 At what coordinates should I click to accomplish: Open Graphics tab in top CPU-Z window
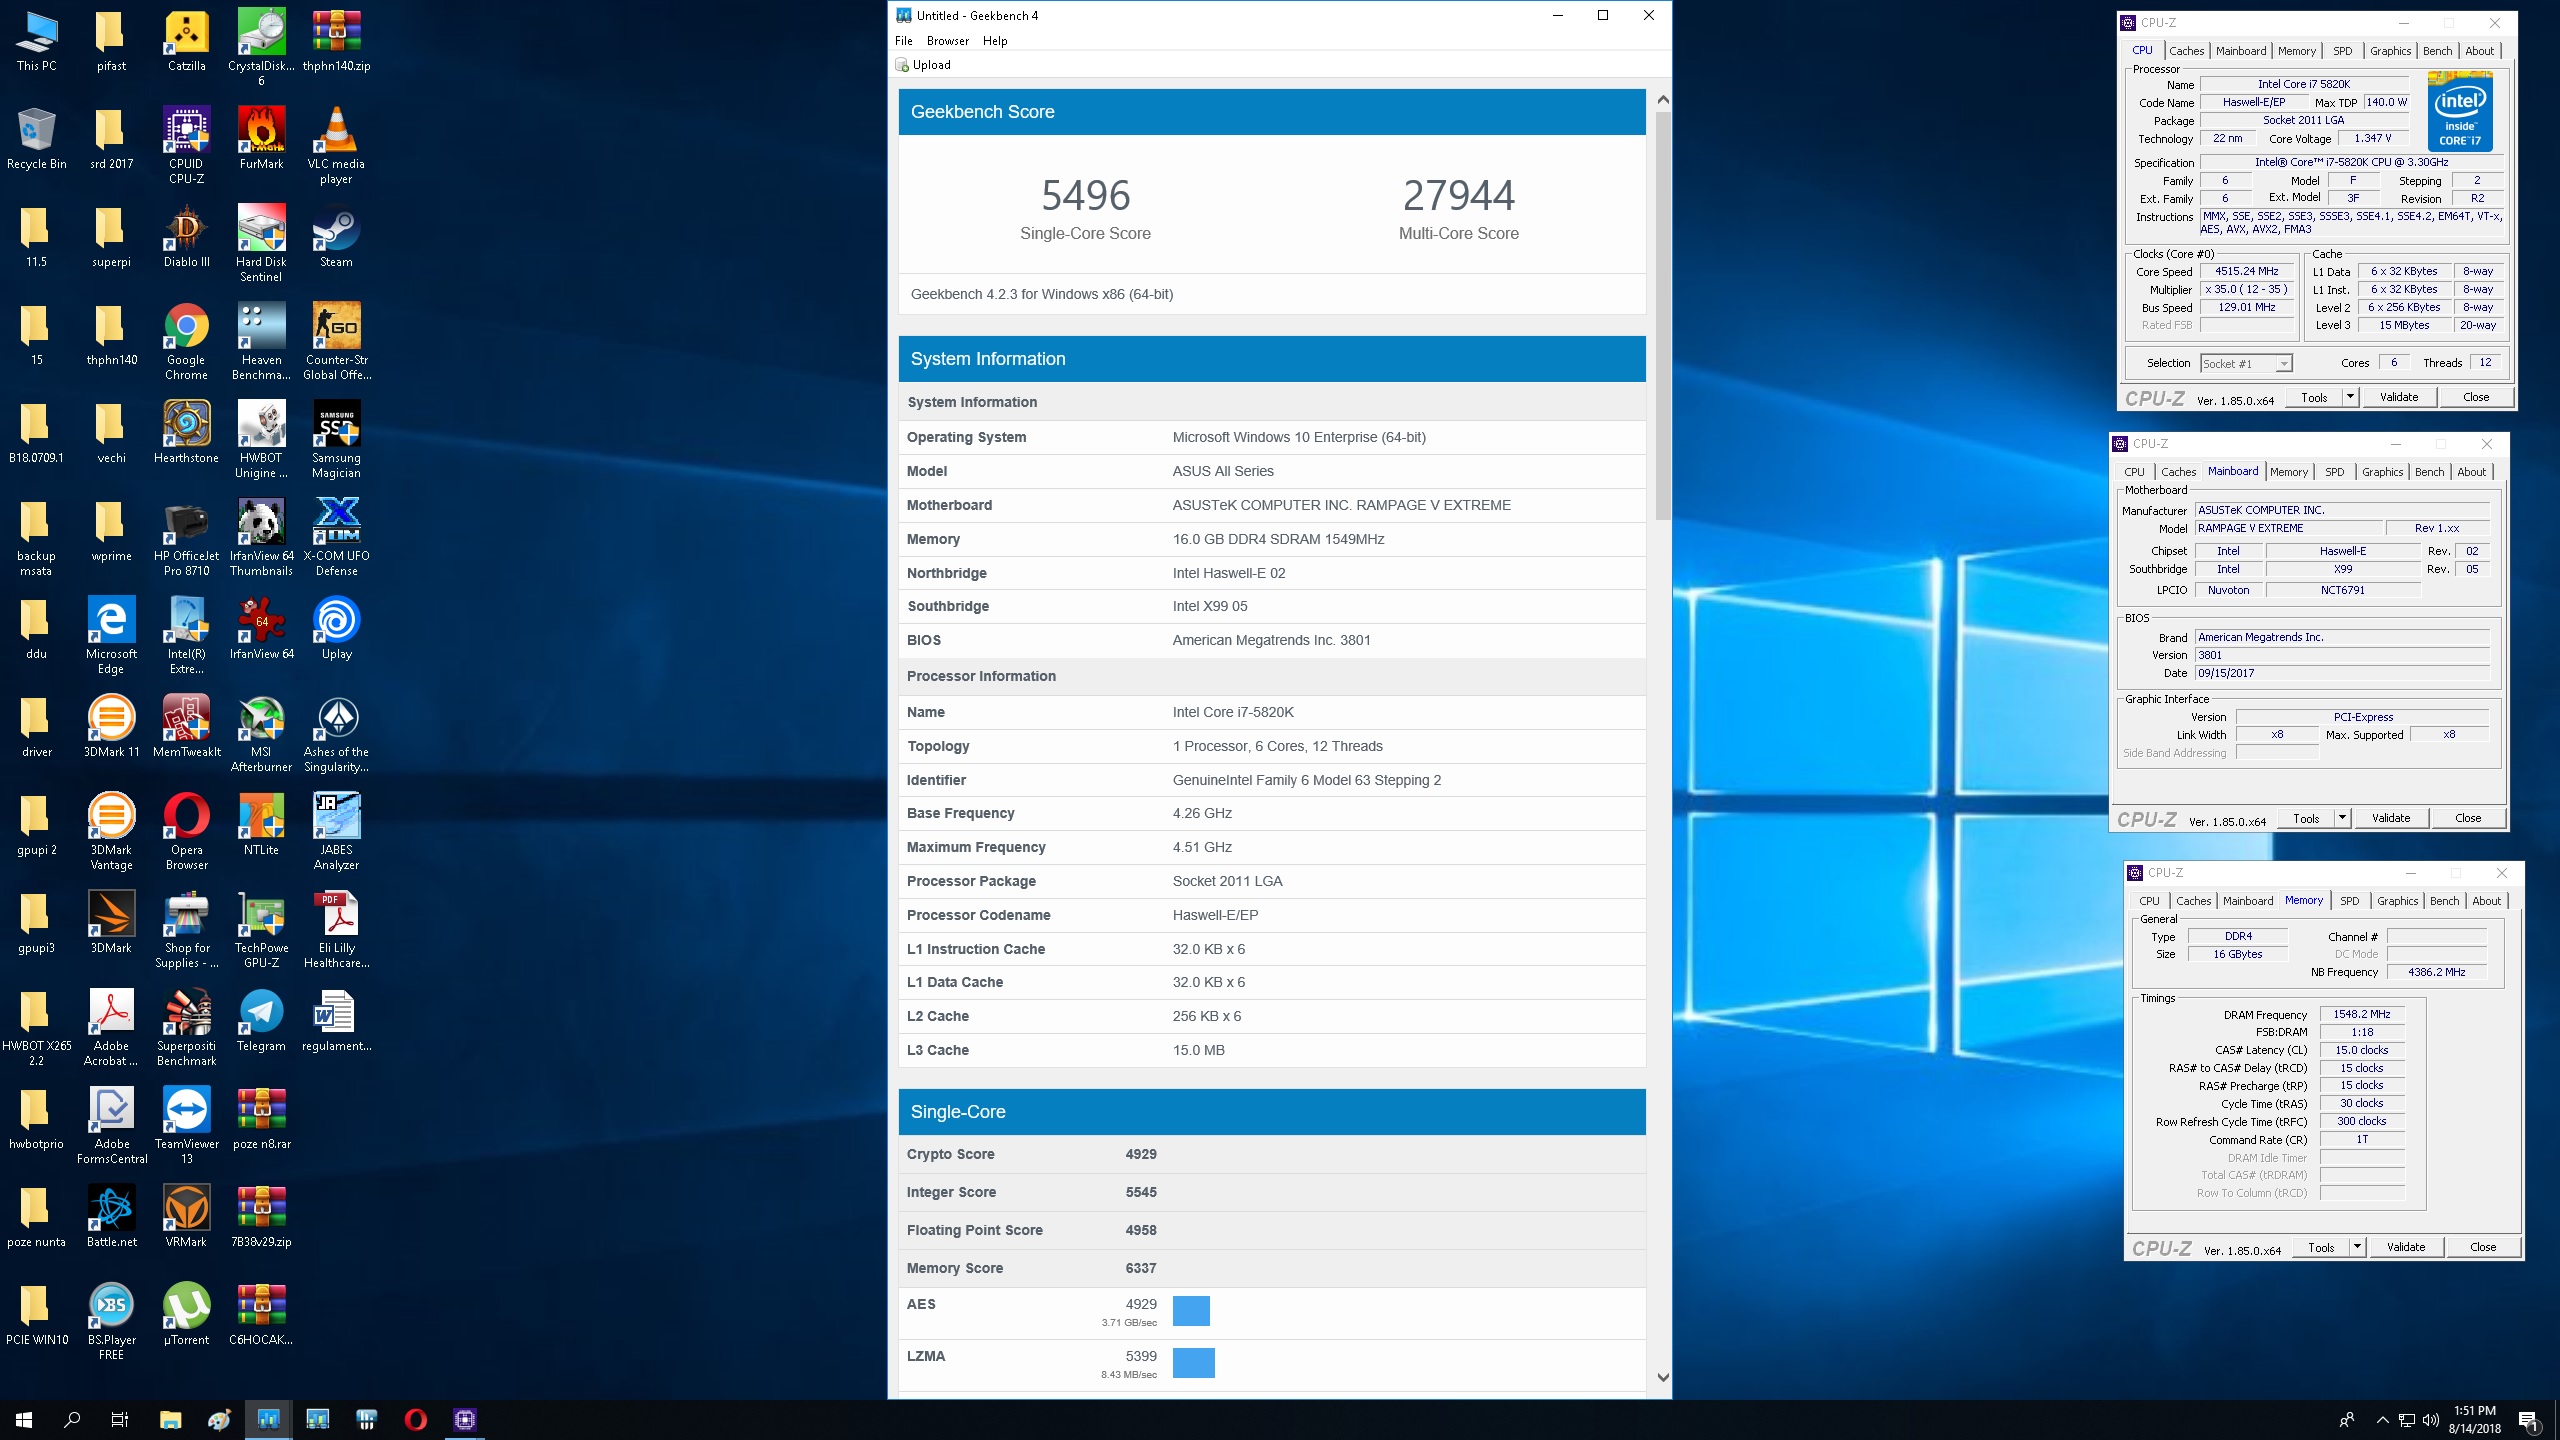[2390, 51]
